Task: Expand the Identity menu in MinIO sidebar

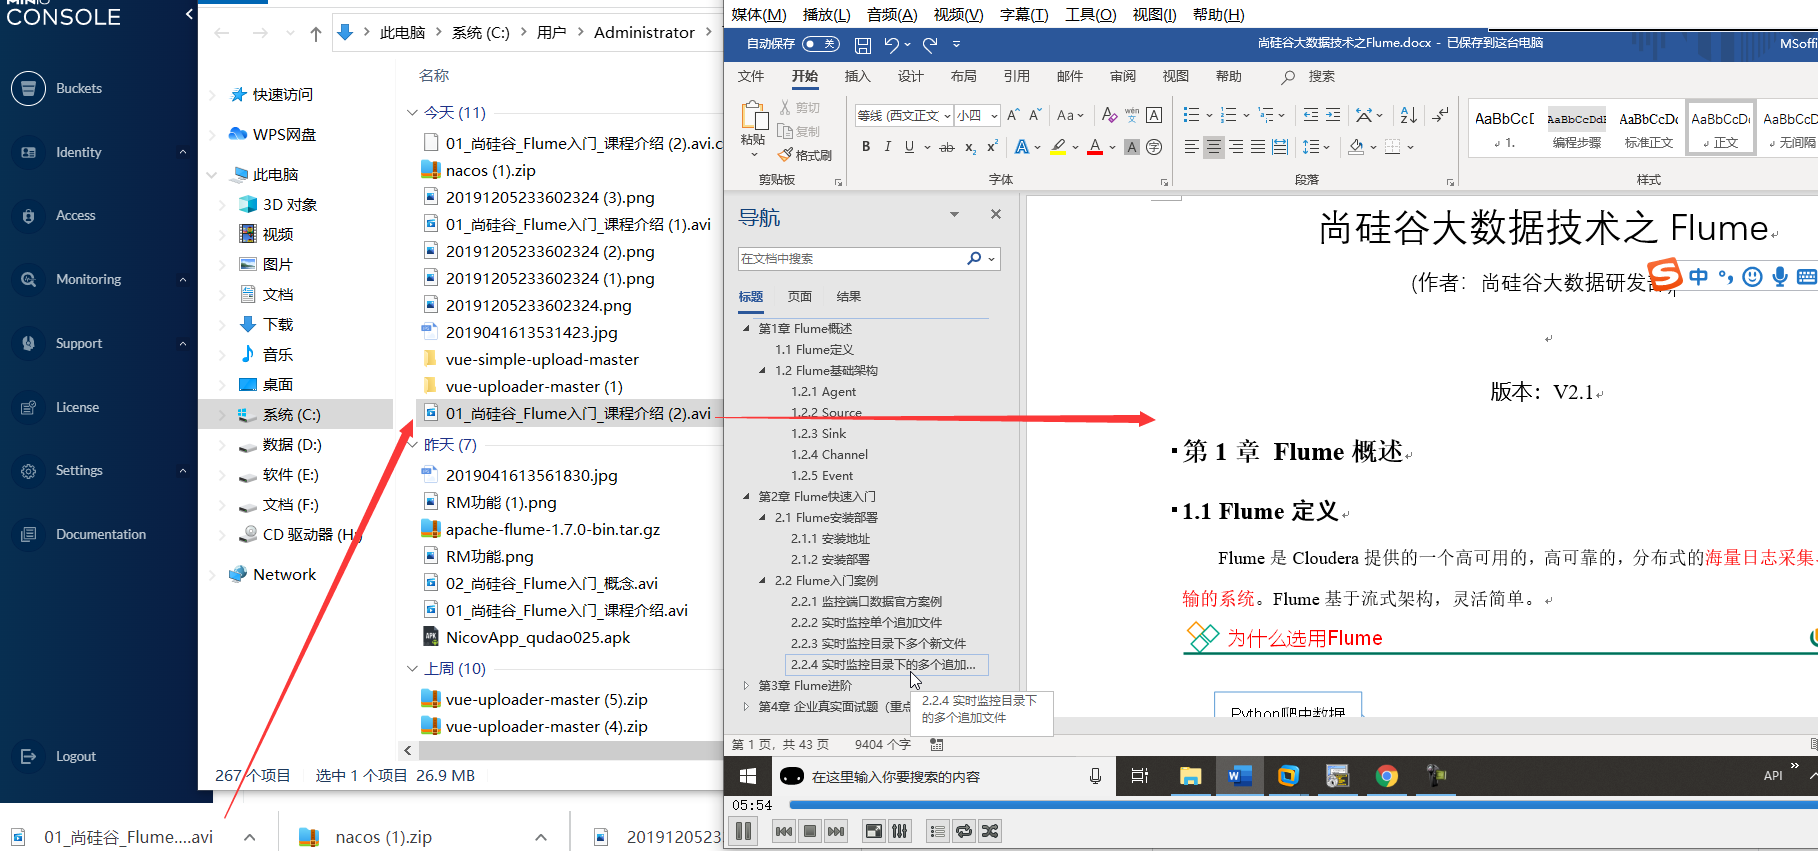Action: click(183, 152)
